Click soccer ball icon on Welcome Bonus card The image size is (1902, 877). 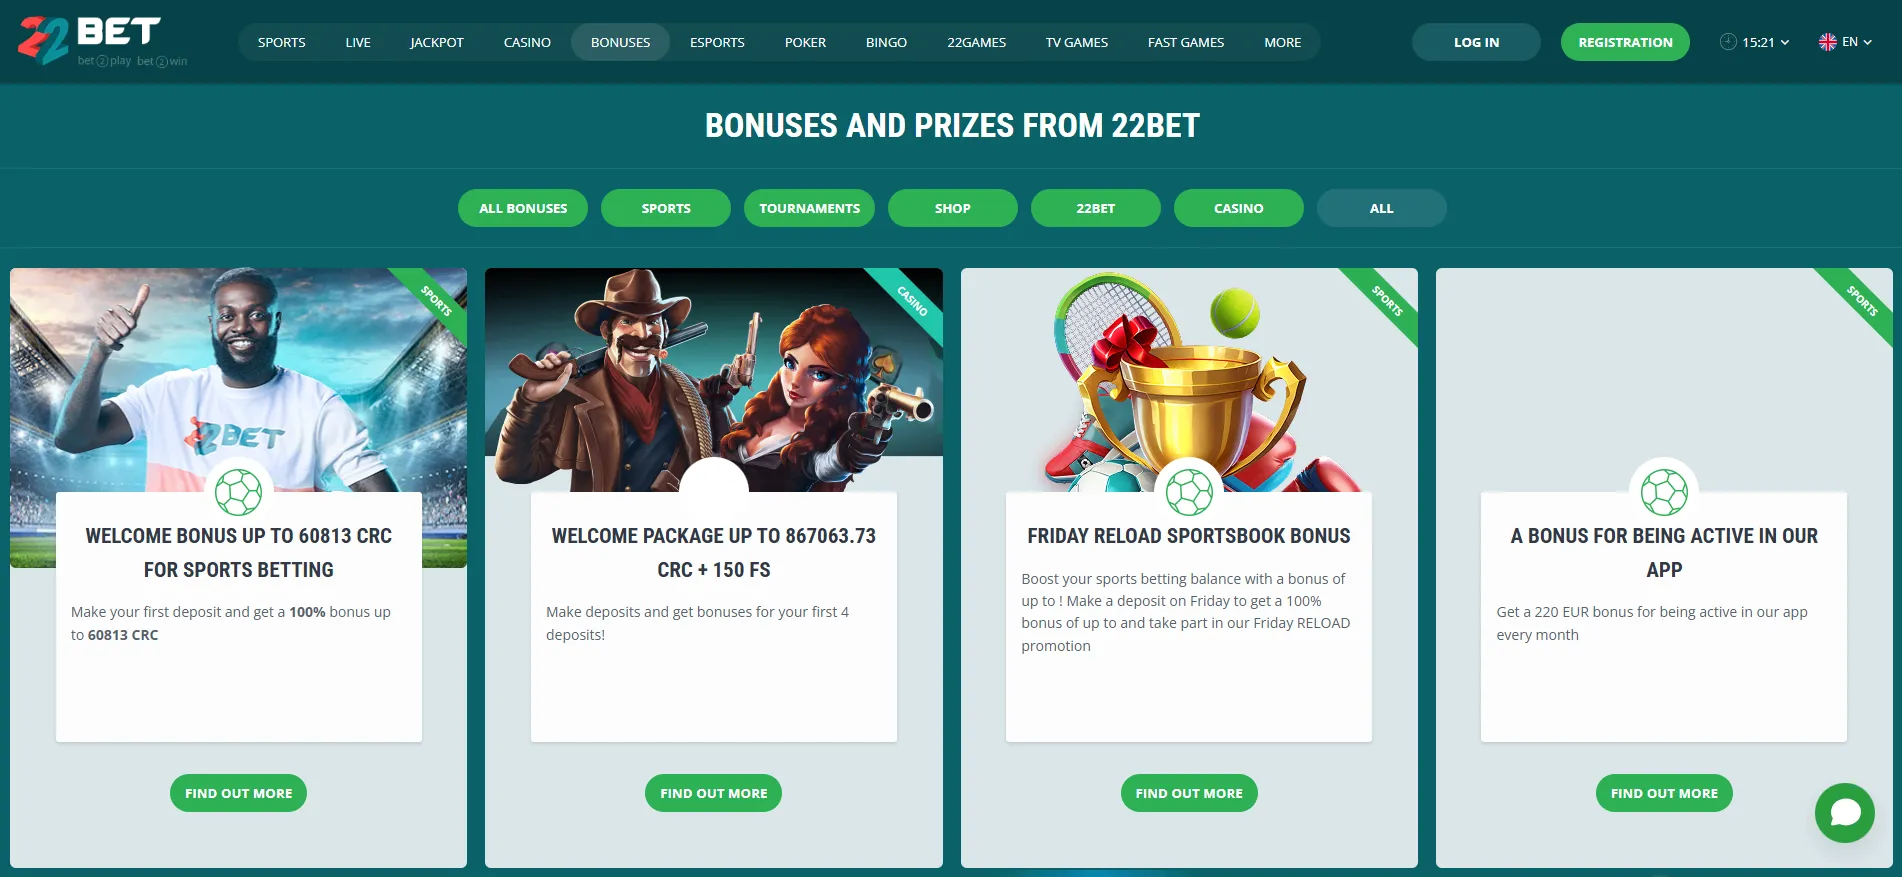[x=238, y=492]
